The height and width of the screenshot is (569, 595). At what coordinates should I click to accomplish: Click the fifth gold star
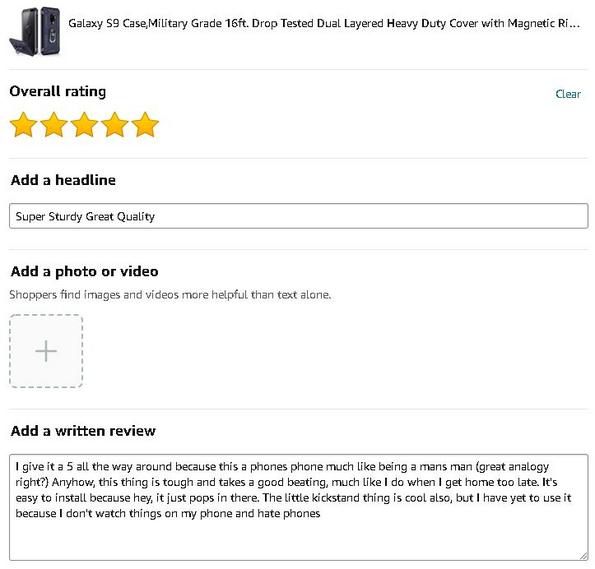point(145,125)
